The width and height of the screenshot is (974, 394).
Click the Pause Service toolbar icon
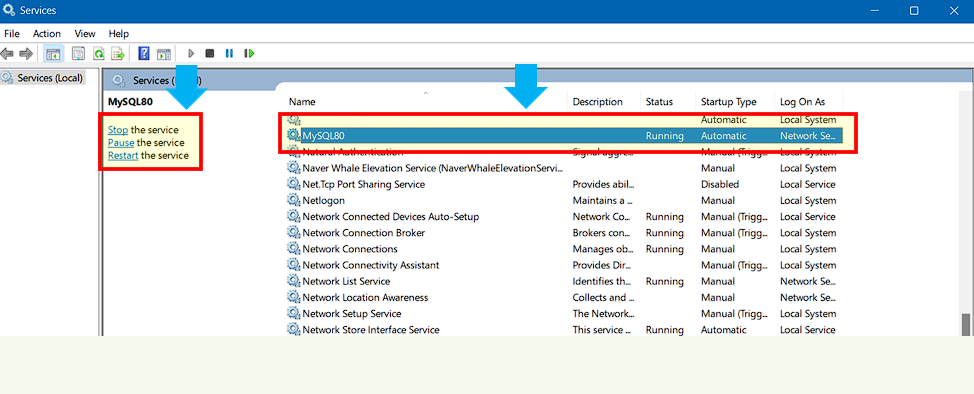click(x=229, y=54)
